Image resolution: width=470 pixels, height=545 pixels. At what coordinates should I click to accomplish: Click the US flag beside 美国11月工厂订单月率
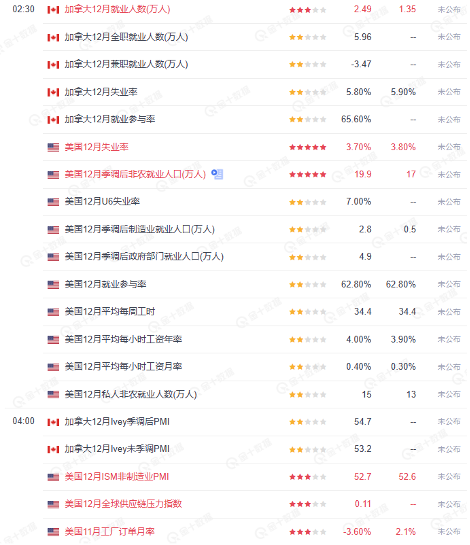[53, 532]
